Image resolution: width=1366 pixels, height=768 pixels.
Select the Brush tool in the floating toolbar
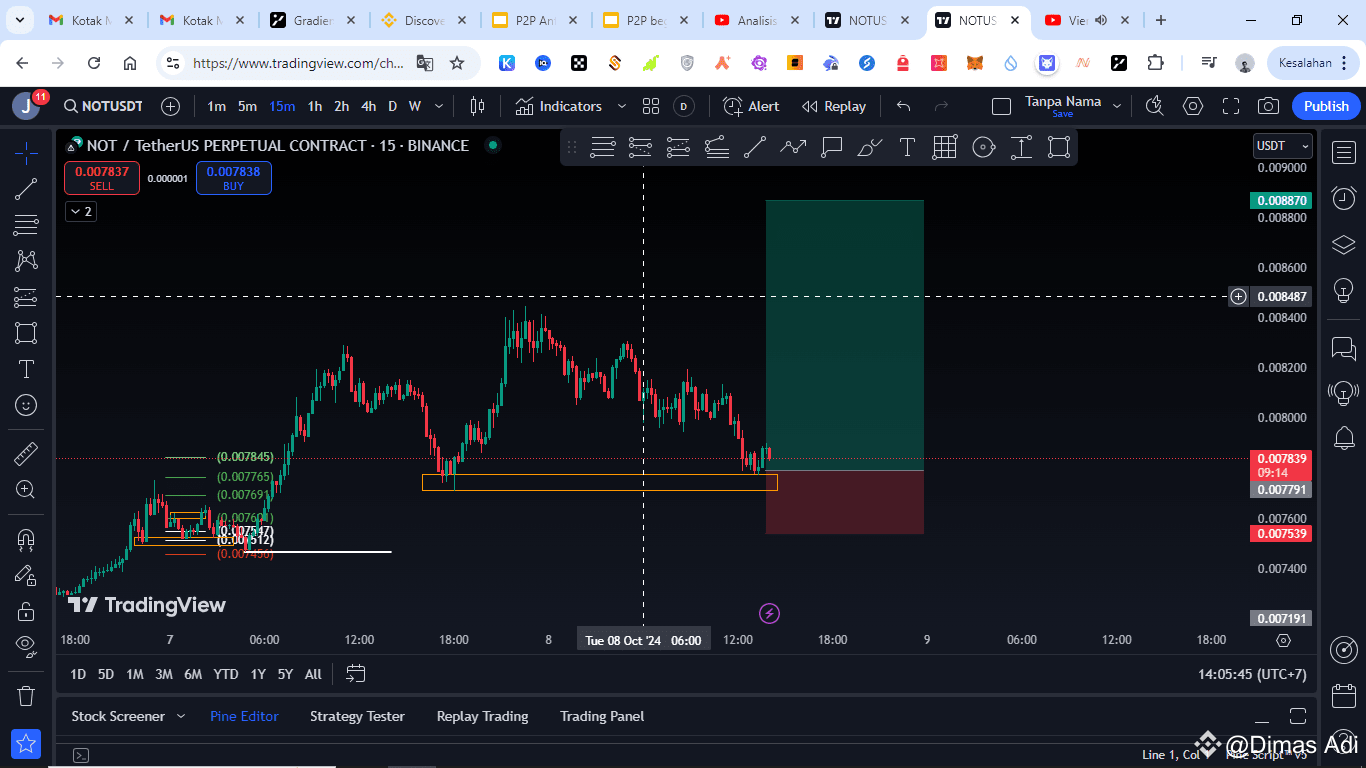coord(869,147)
